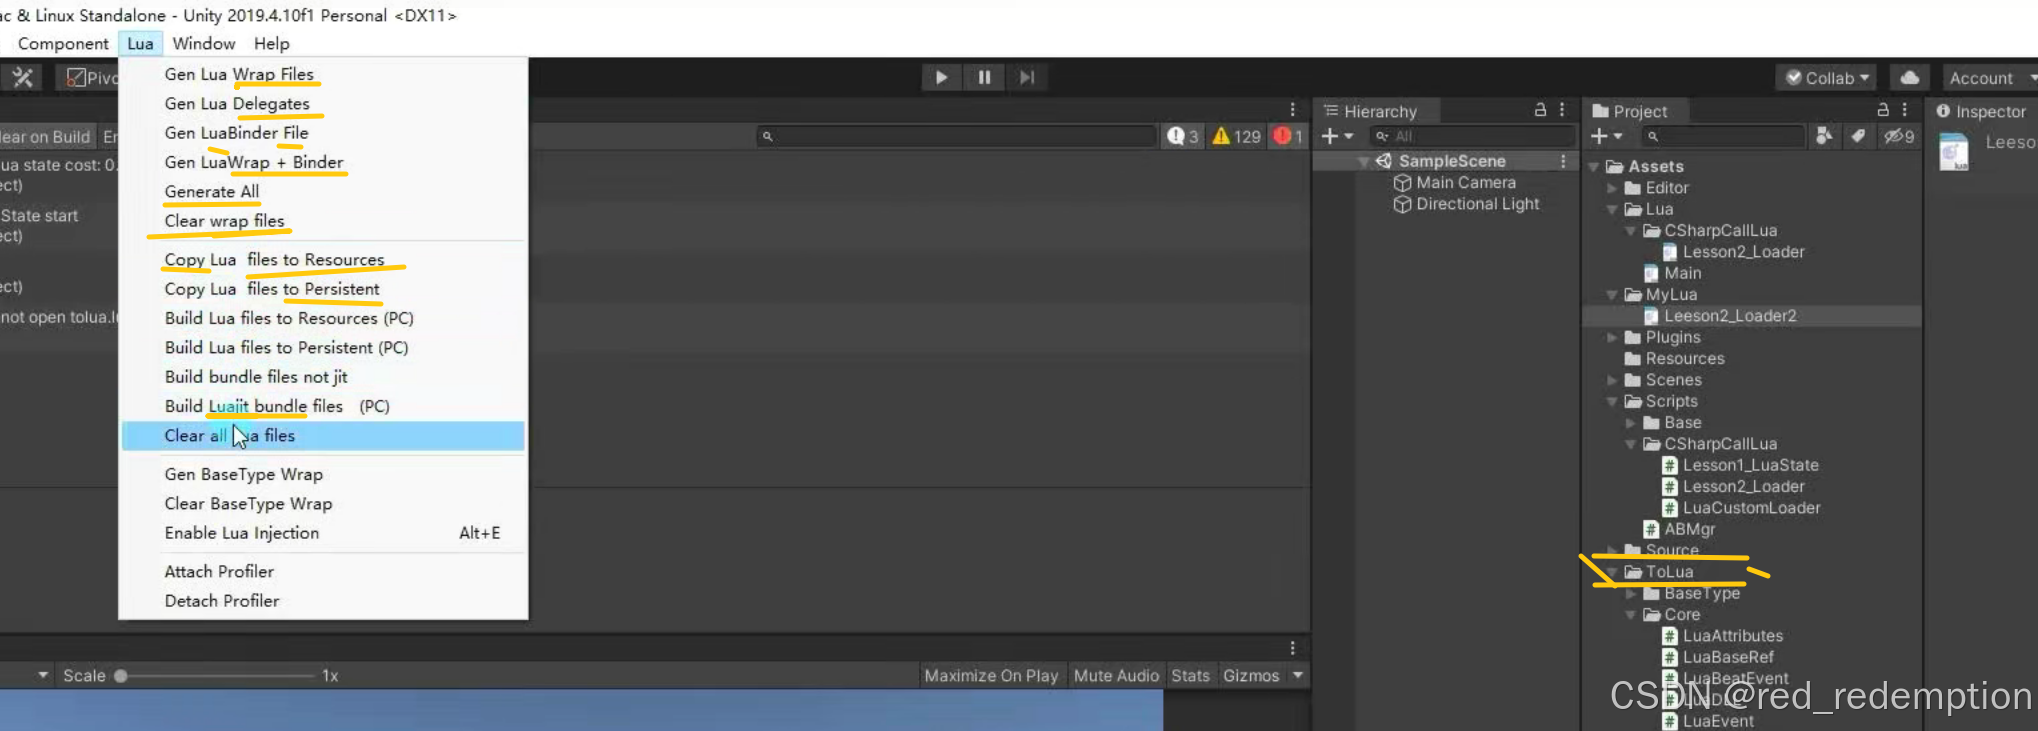2038x731 pixels.
Task: Click the Pause button in the toolbar
Action: (x=984, y=77)
